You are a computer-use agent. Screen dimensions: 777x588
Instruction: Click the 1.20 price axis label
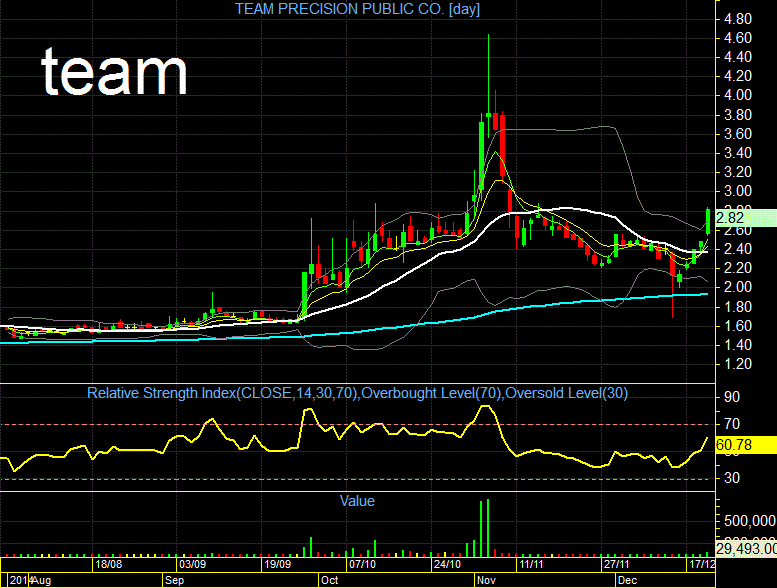click(738, 364)
